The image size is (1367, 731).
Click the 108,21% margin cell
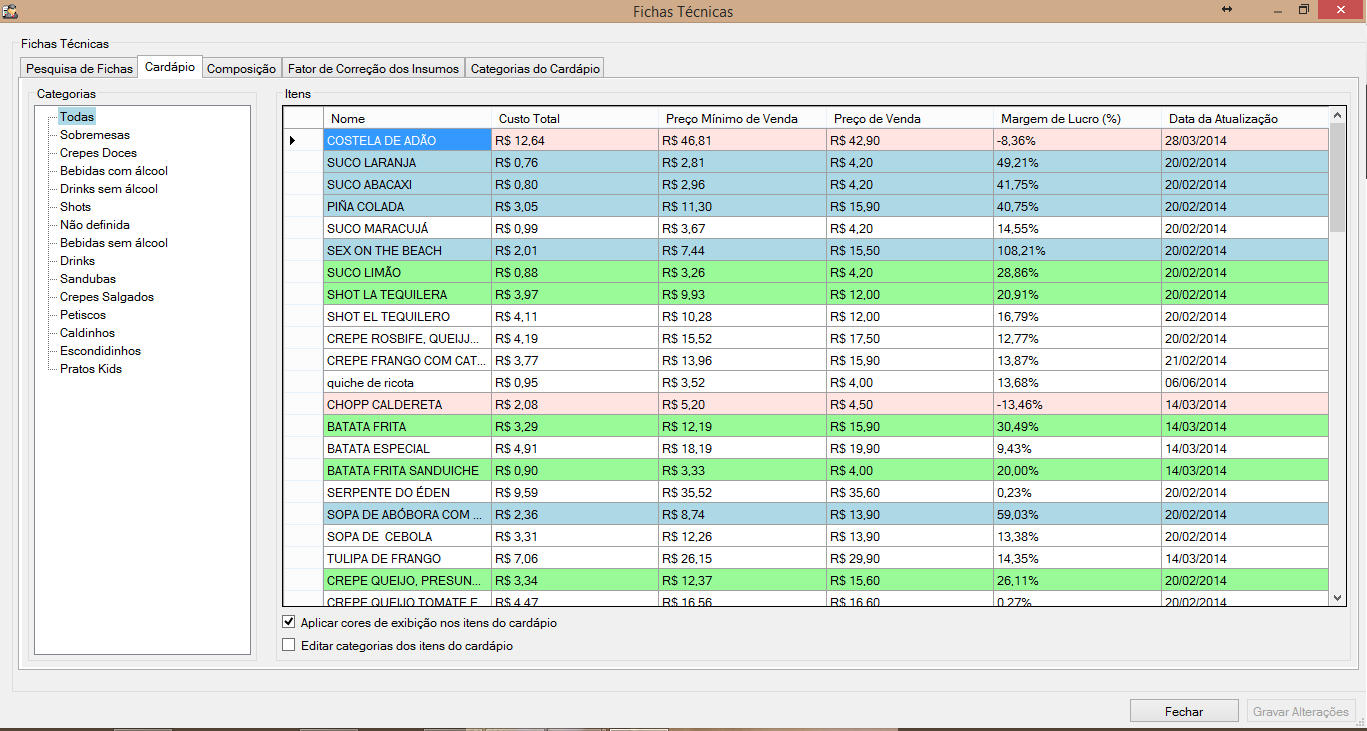click(1077, 251)
